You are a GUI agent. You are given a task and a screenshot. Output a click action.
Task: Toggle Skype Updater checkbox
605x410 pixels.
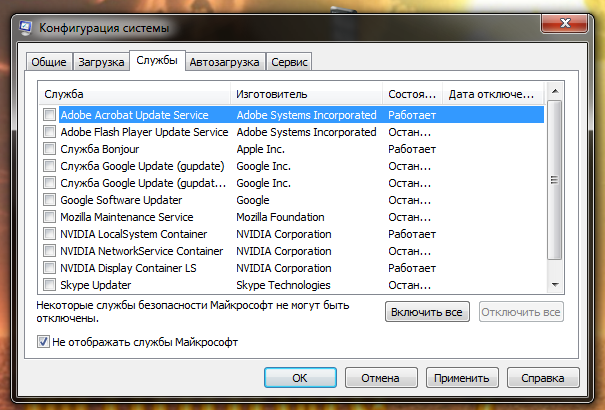point(49,285)
